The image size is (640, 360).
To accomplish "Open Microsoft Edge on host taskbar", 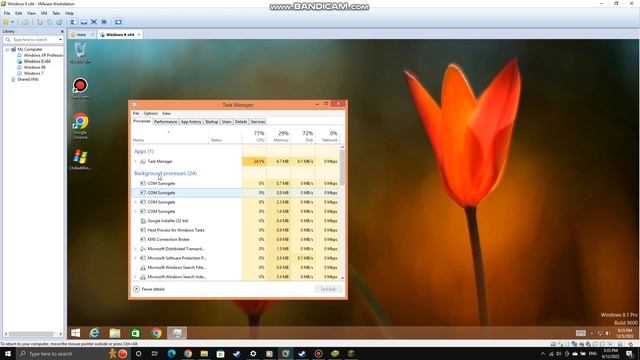I will point(171,354).
